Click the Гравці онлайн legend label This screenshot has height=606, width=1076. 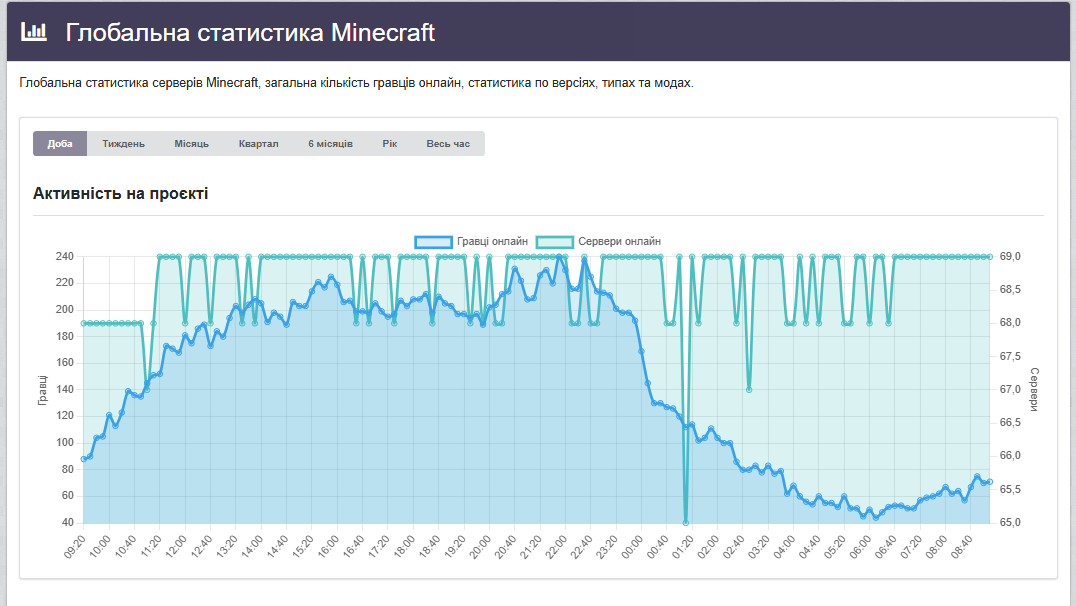click(x=492, y=242)
